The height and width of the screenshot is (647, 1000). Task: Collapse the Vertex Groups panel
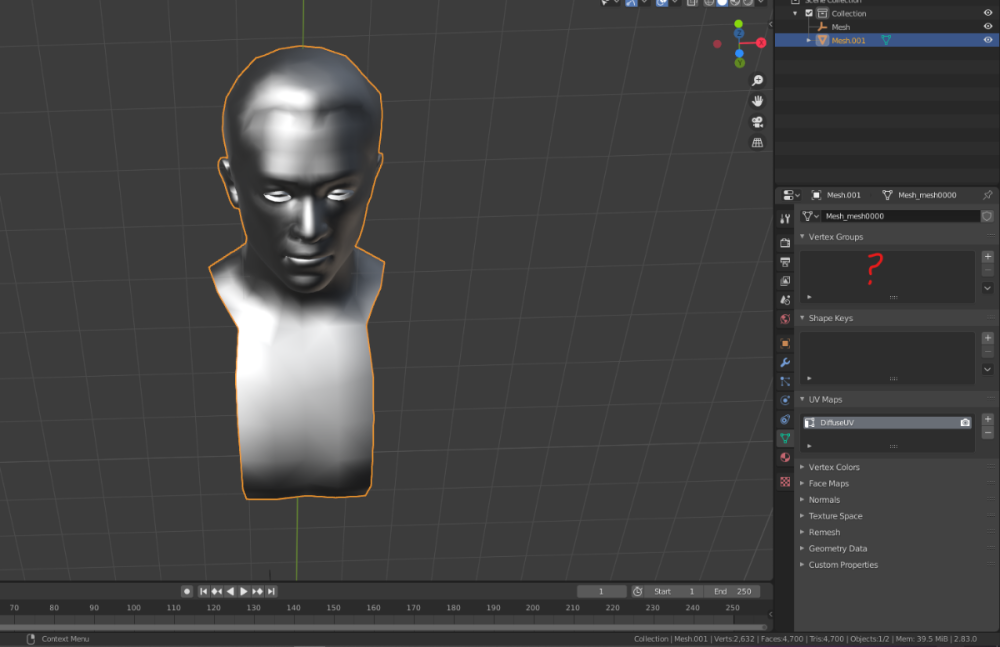pos(837,237)
